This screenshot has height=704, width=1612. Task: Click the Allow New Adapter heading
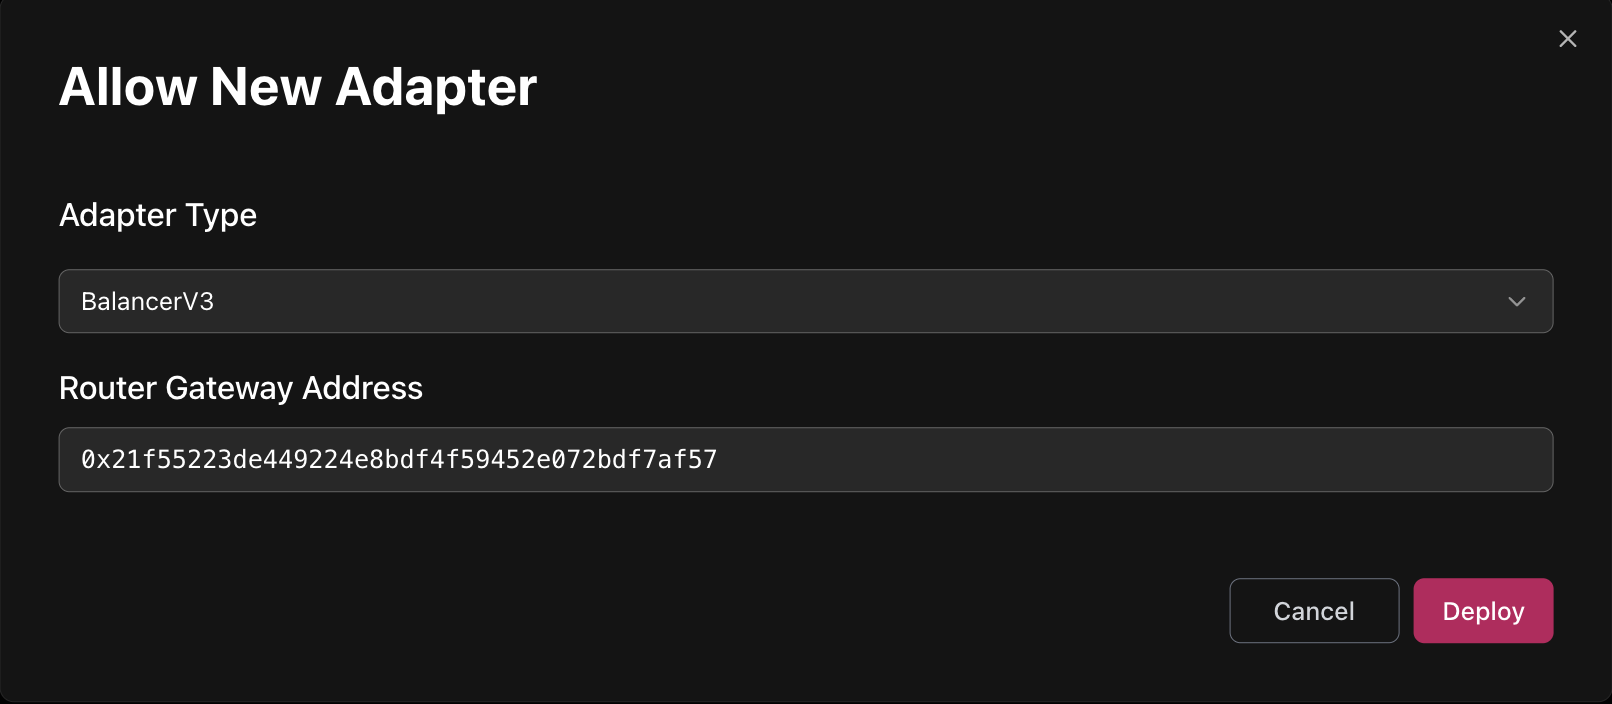pyautogui.click(x=298, y=87)
